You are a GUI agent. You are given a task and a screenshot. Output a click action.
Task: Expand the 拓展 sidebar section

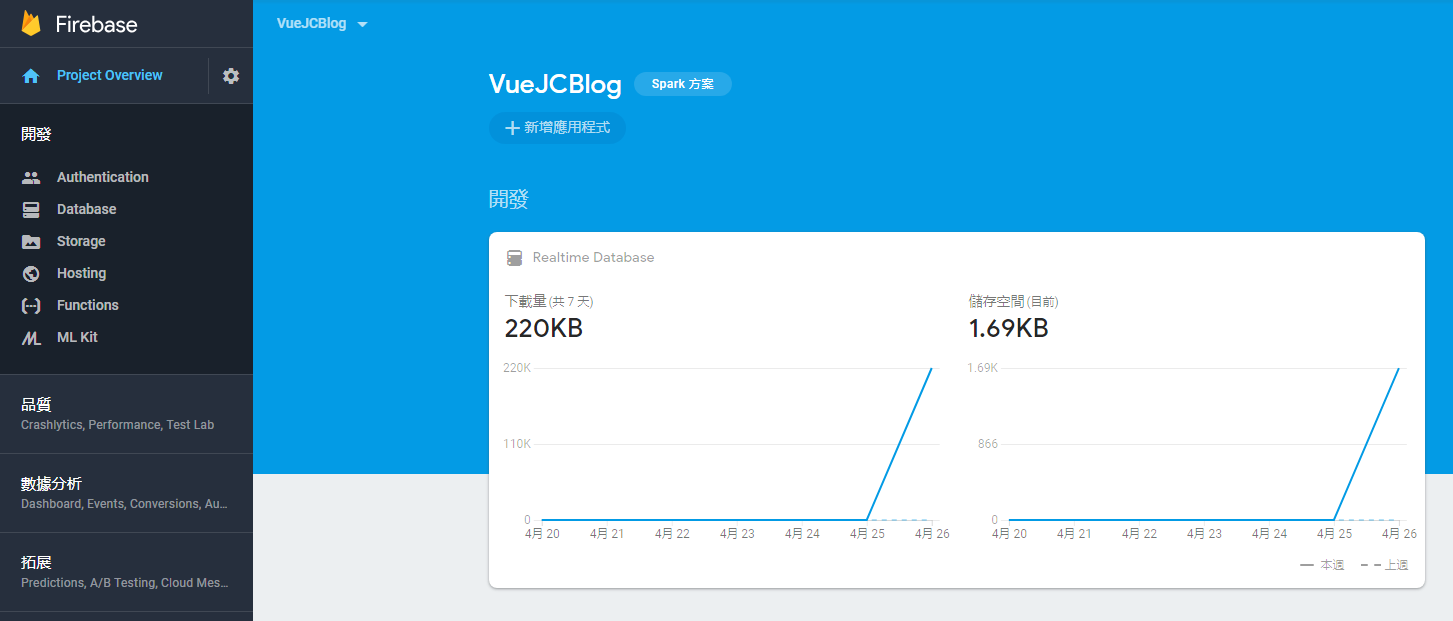click(x=126, y=572)
